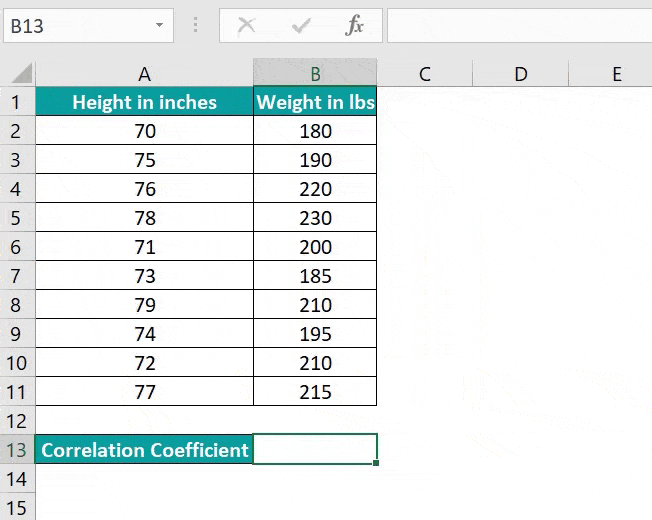Click the Cancel X formula bar icon
Viewport: 652px width, 520px height.
click(246, 25)
